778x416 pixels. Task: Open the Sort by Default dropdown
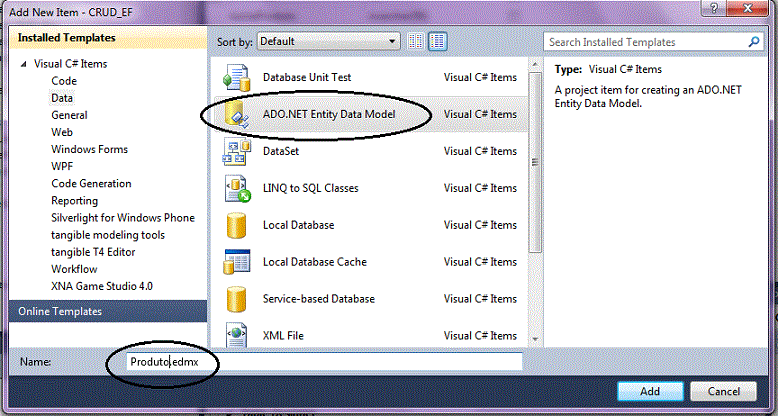tap(328, 42)
